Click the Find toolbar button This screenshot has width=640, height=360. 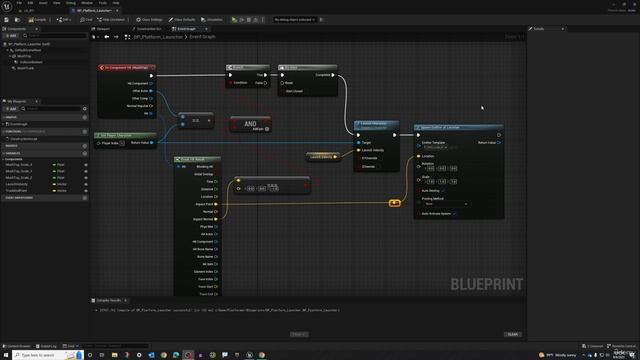(x=86, y=20)
